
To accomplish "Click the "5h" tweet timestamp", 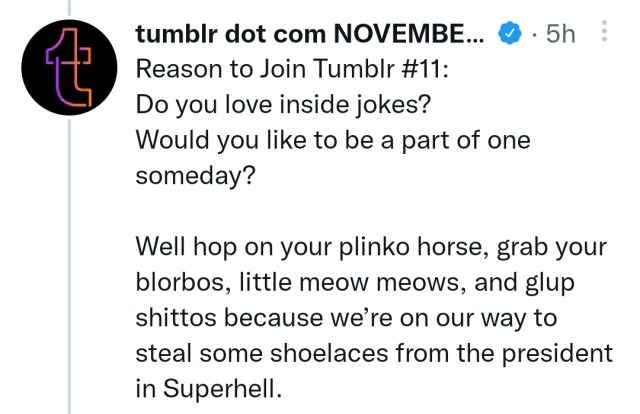I will 559,34.
